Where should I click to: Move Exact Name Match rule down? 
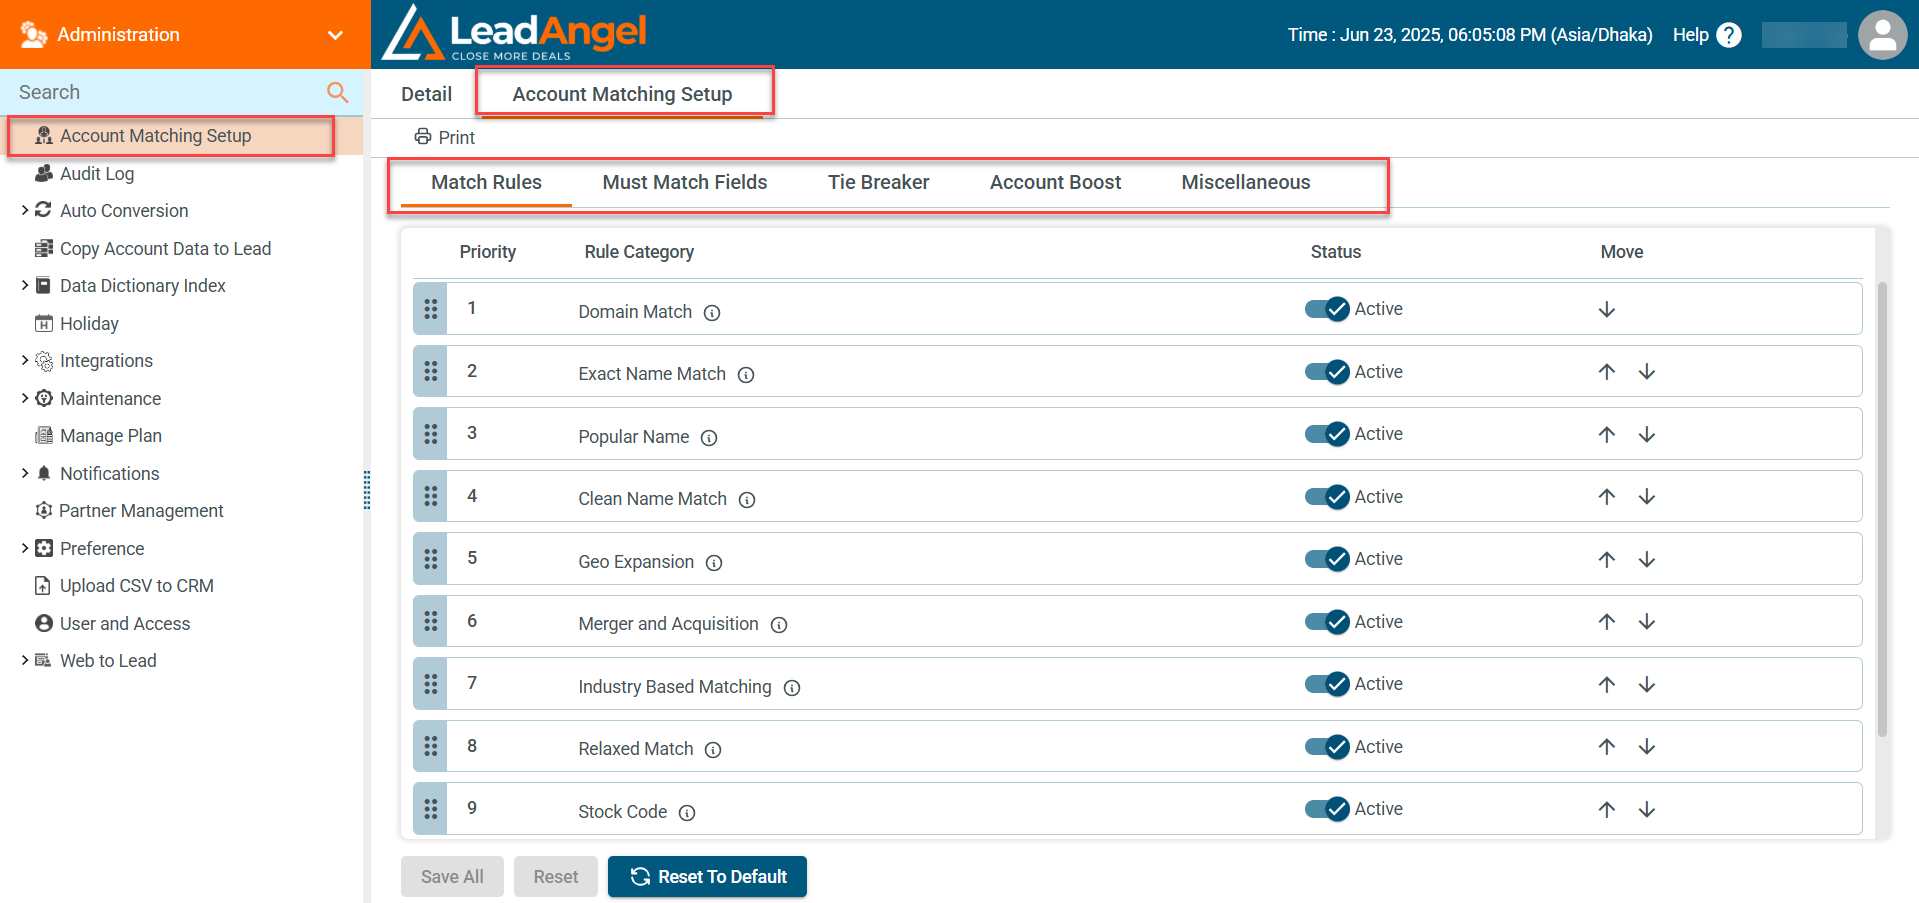click(x=1647, y=372)
